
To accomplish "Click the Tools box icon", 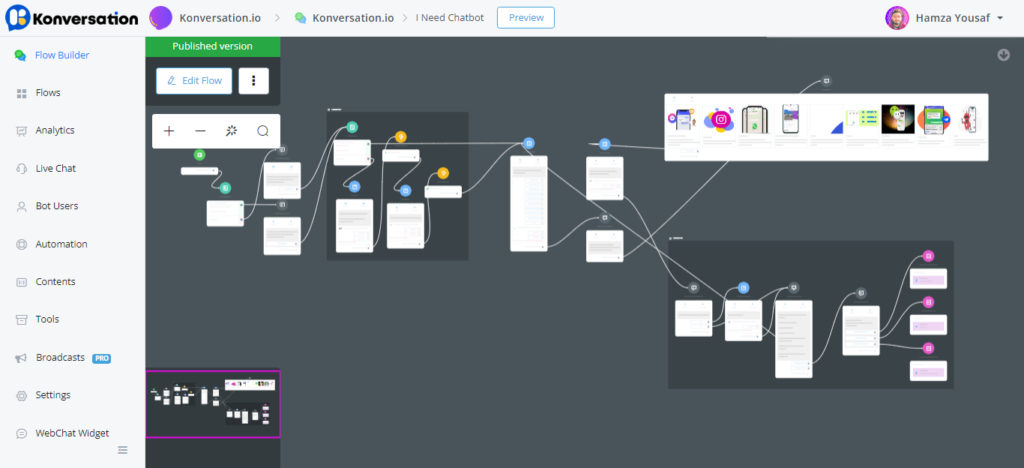I will [21, 320].
